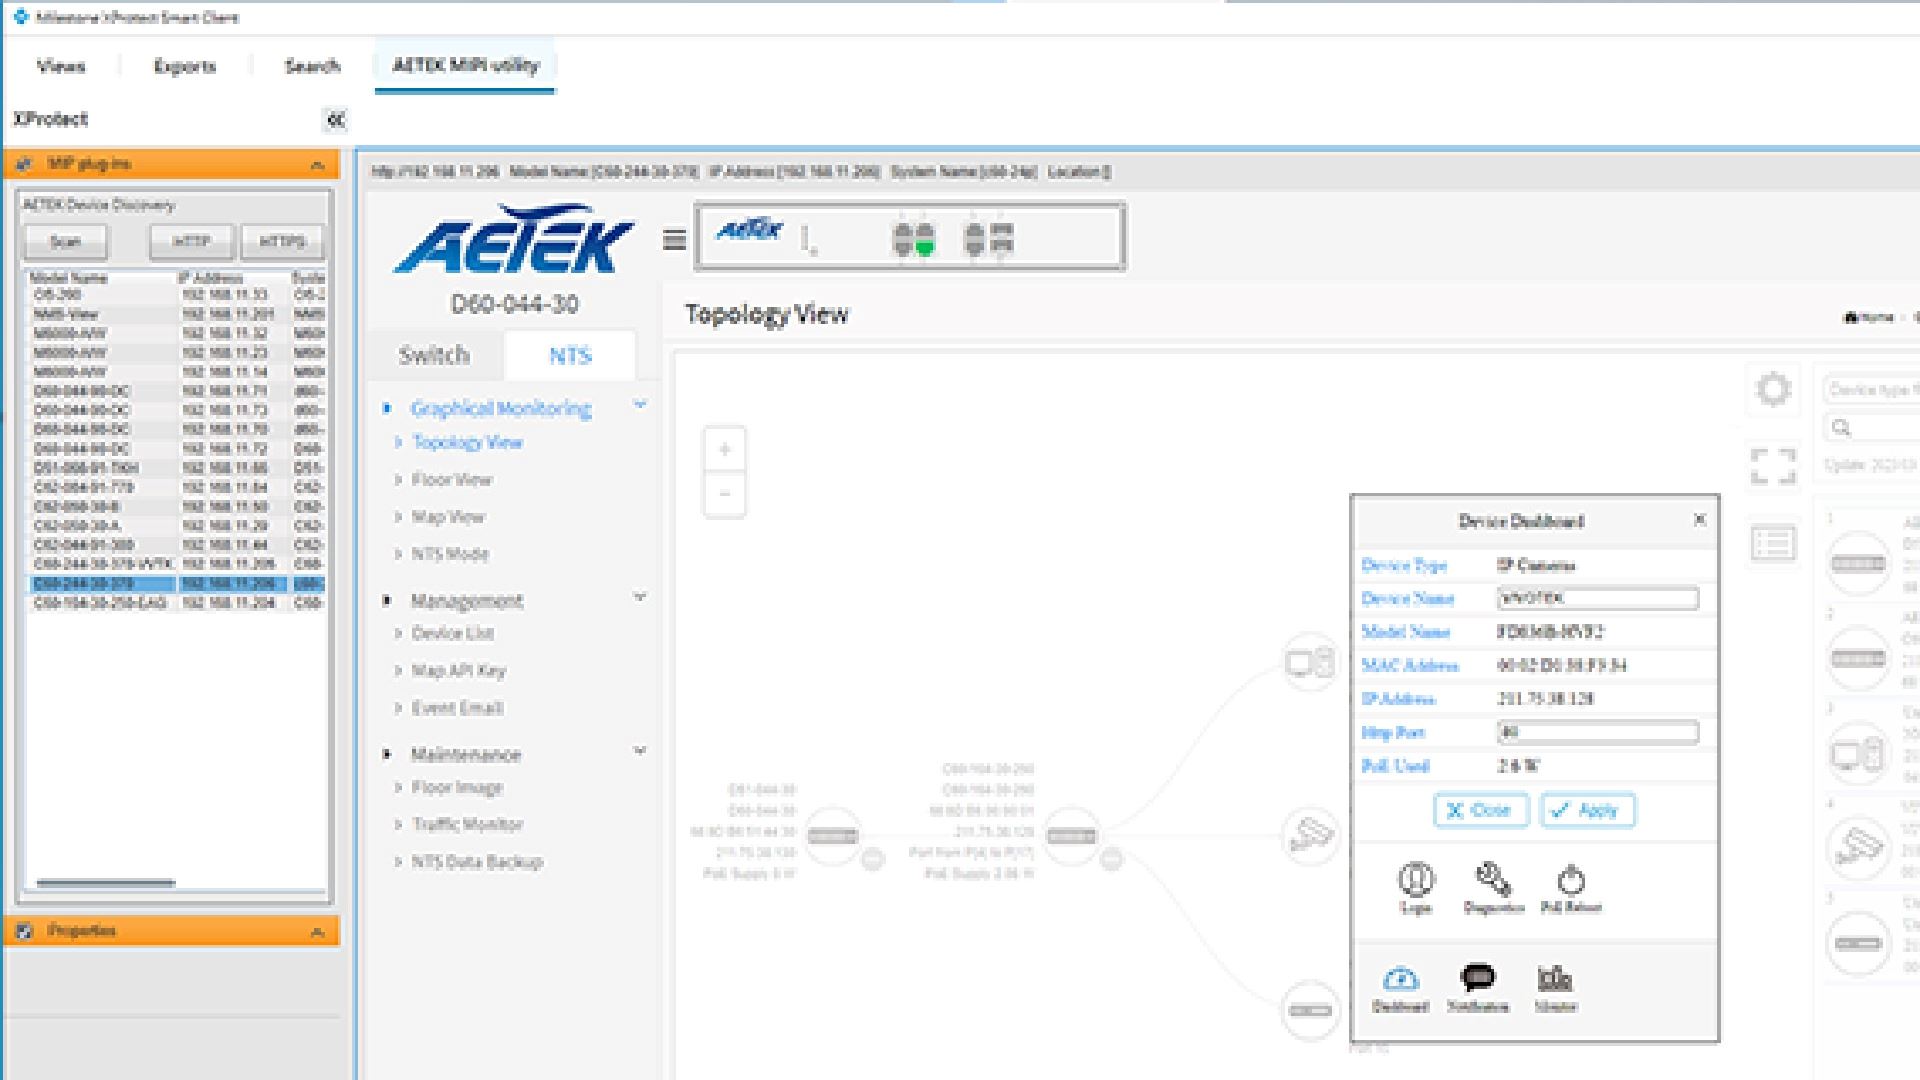Viewport: 1920px width, 1080px height.
Task: Open NTS Data Backup menu item
Action: pyautogui.click(x=477, y=862)
